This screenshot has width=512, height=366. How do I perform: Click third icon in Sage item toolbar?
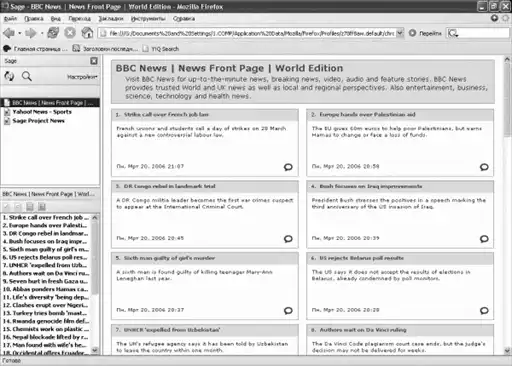[x=30, y=207]
